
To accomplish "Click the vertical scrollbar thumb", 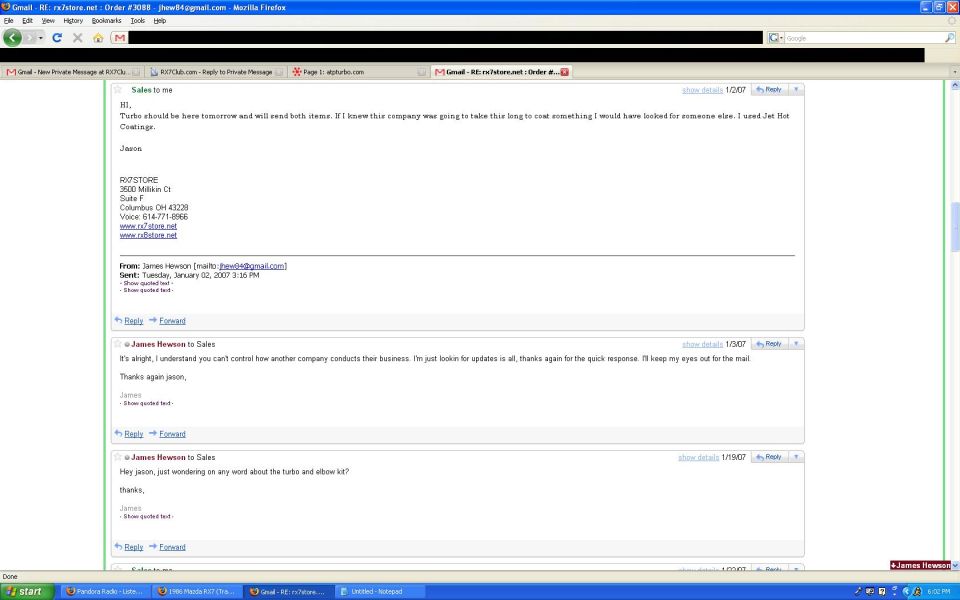I will [x=954, y=227].
